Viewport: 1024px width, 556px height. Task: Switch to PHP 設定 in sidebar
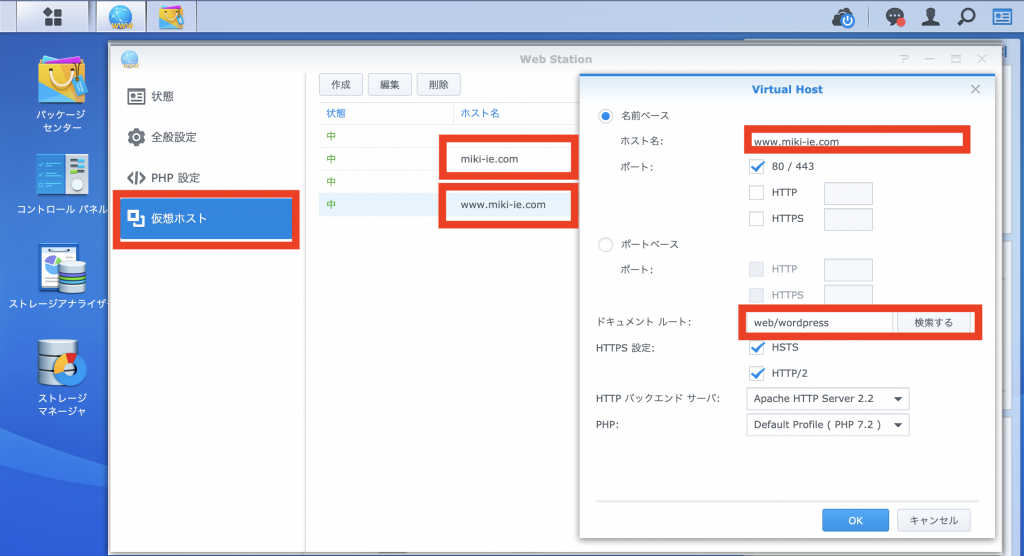(175, 178)
